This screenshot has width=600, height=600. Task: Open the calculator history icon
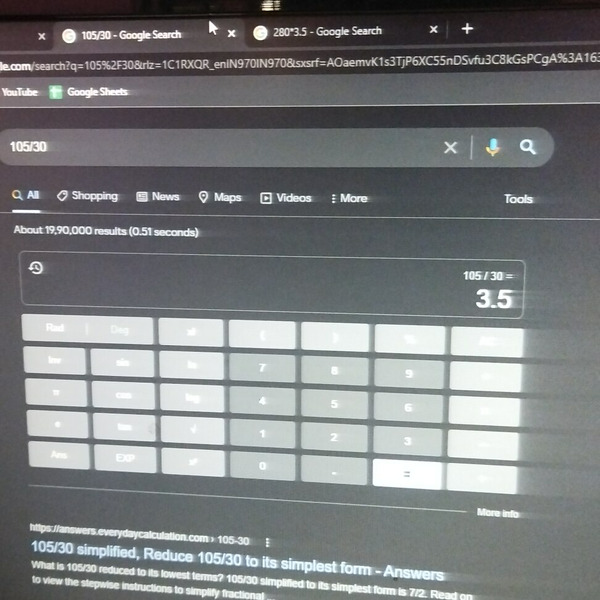coord(36,267)
